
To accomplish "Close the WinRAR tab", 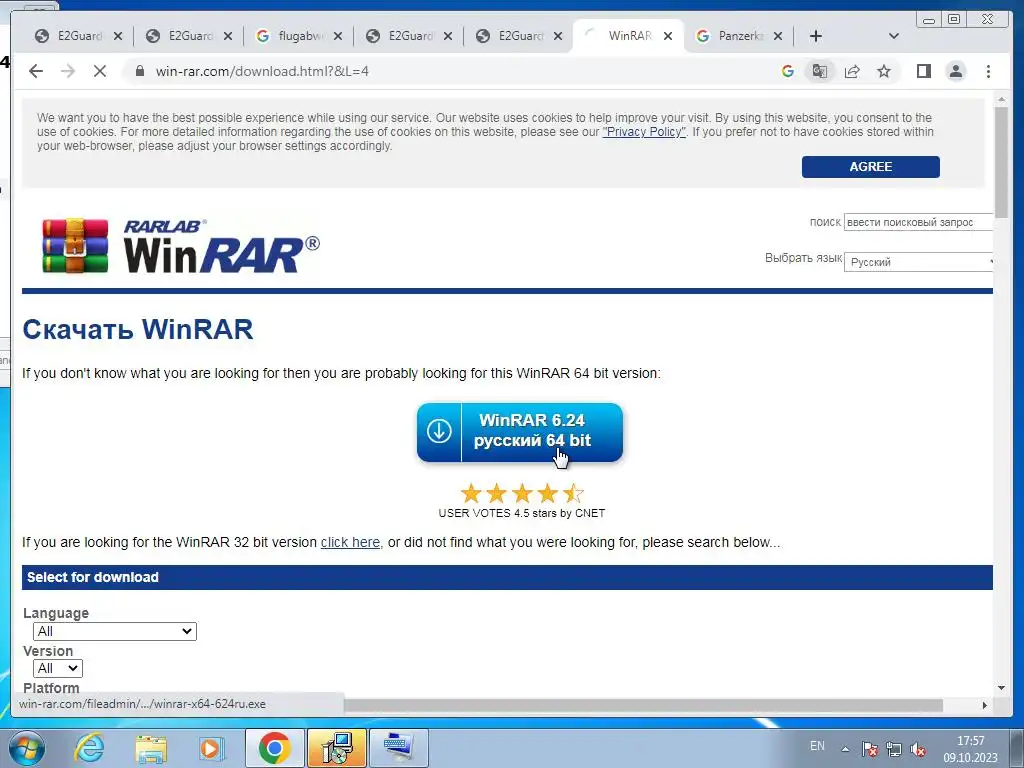I will coord(667,37).
